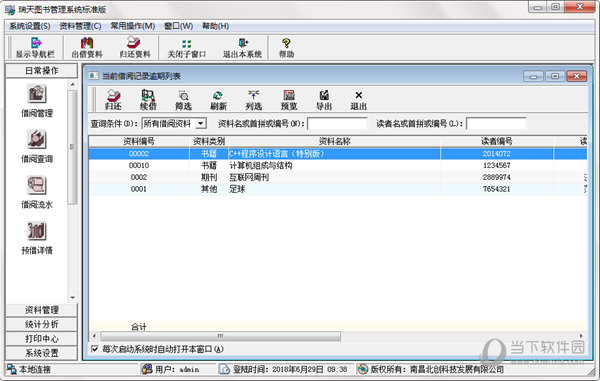Click reader number 2889974 cell

tap(497, 177)
